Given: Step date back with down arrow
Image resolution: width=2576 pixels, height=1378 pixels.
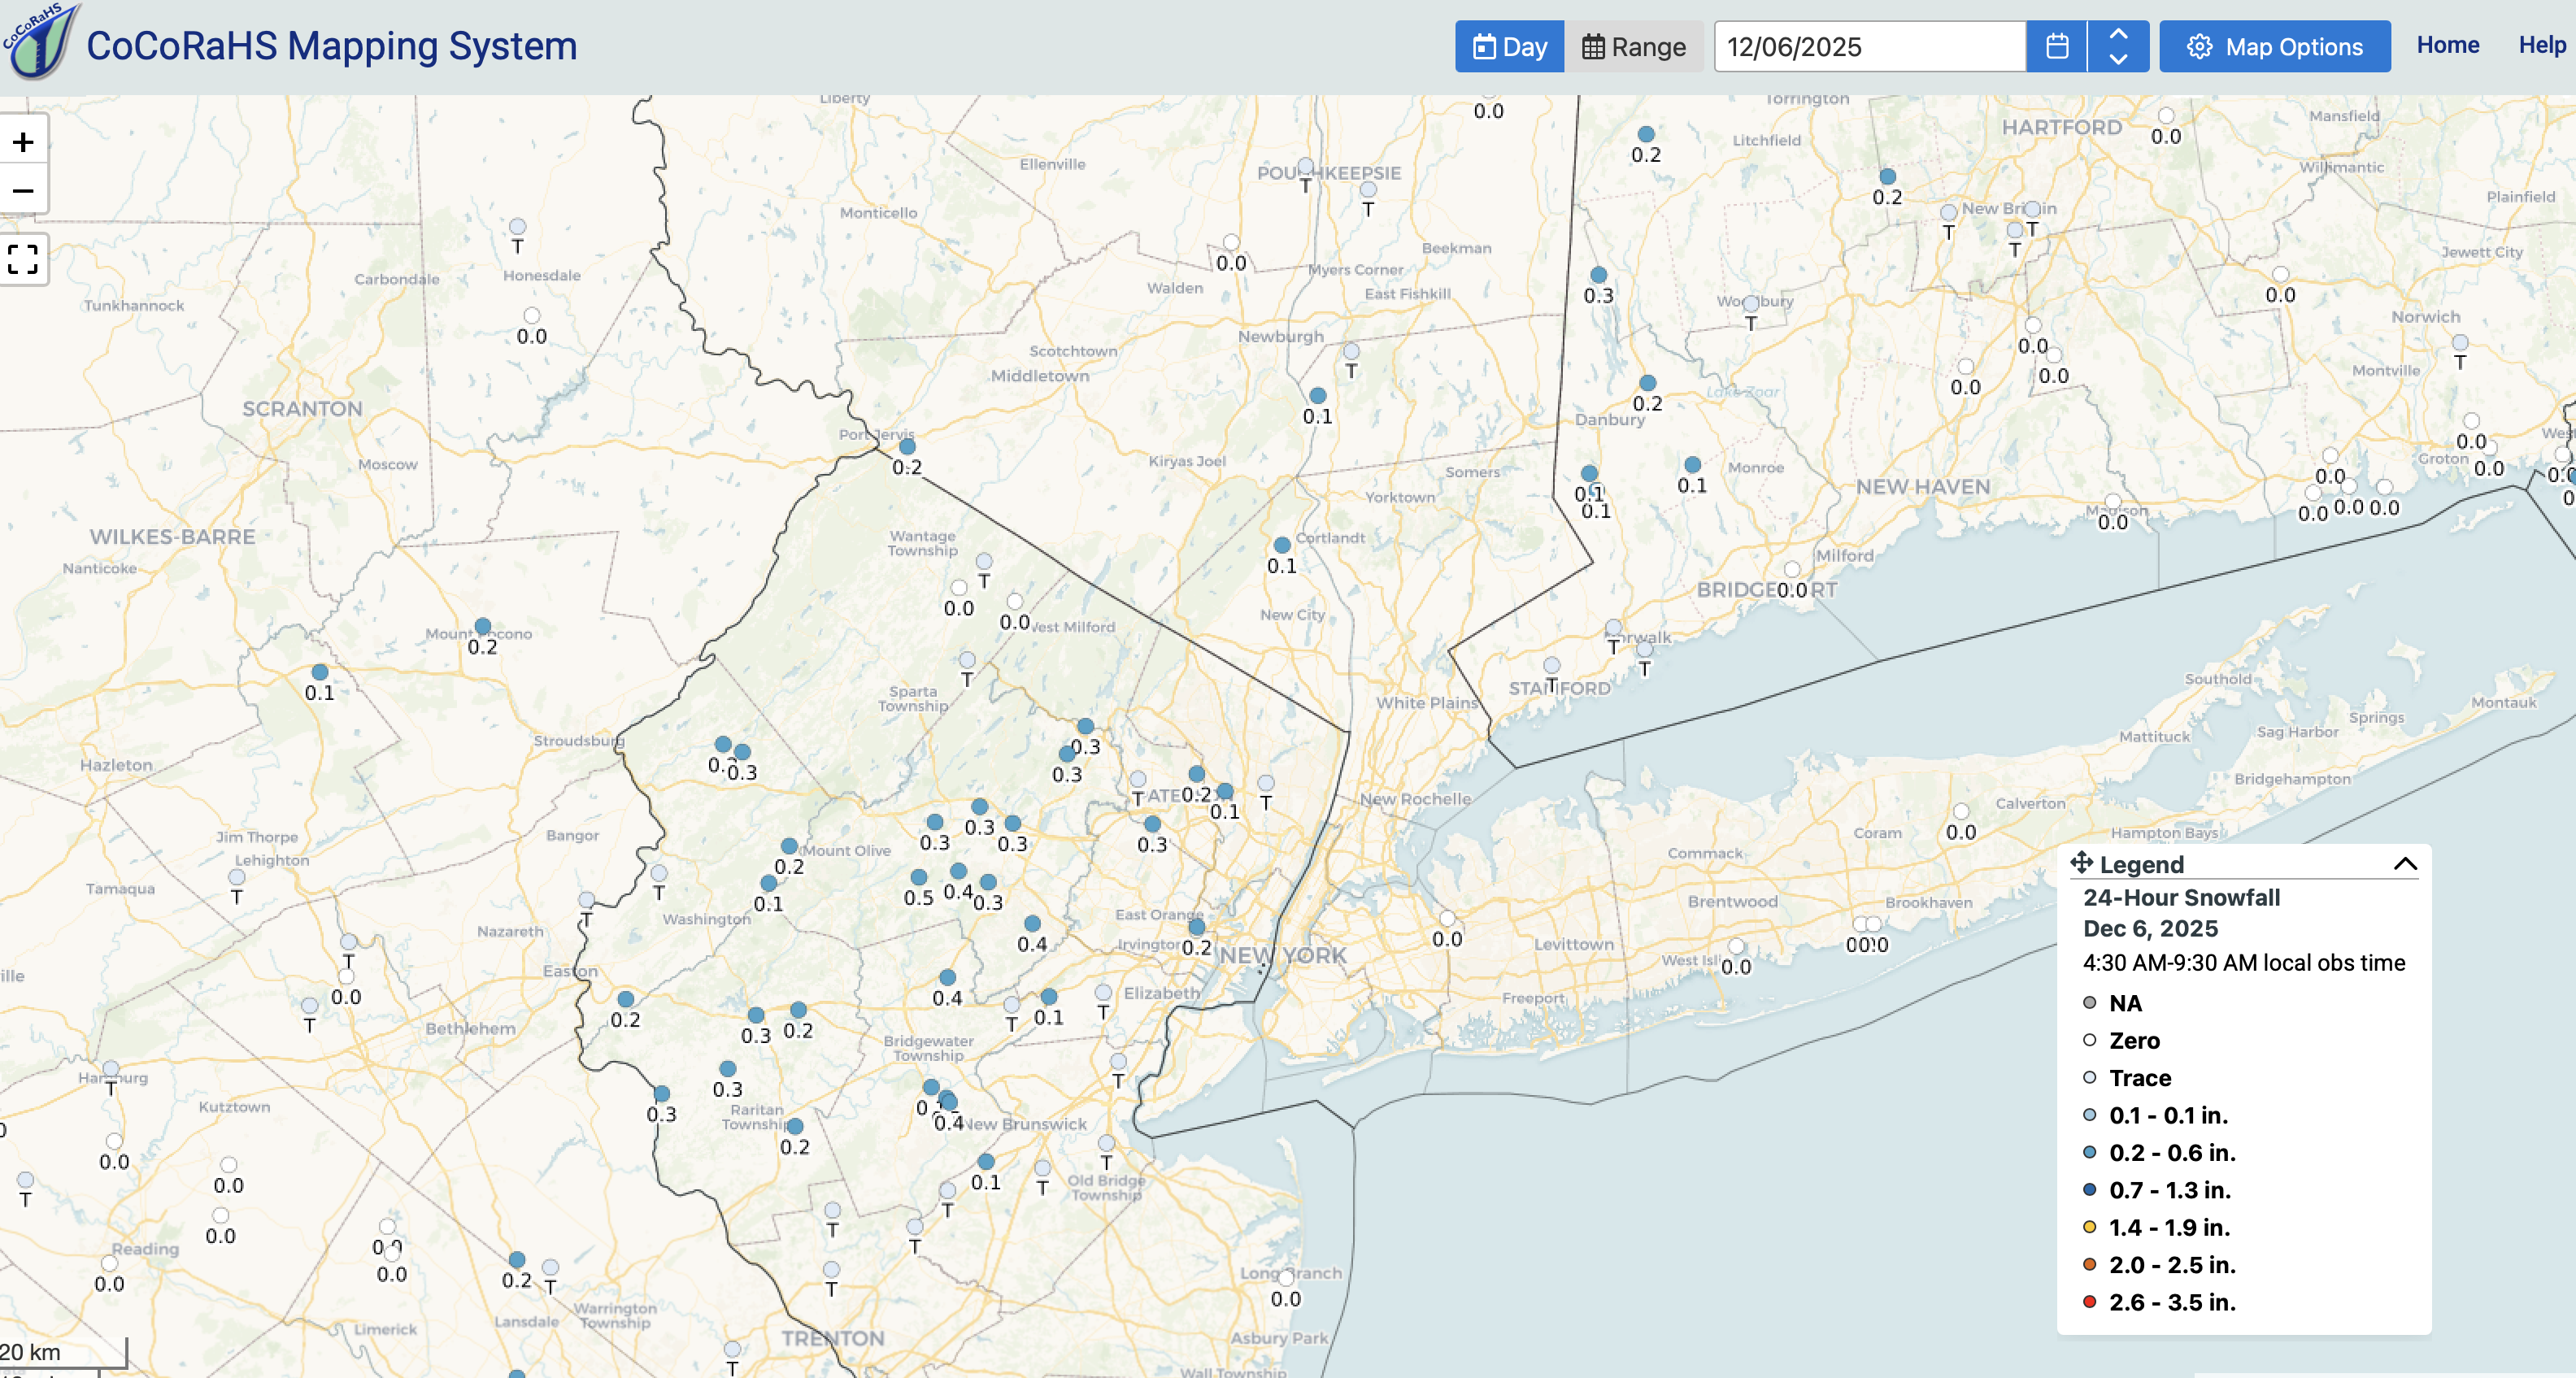Looking at the screenshot, I should point(2117,59).
